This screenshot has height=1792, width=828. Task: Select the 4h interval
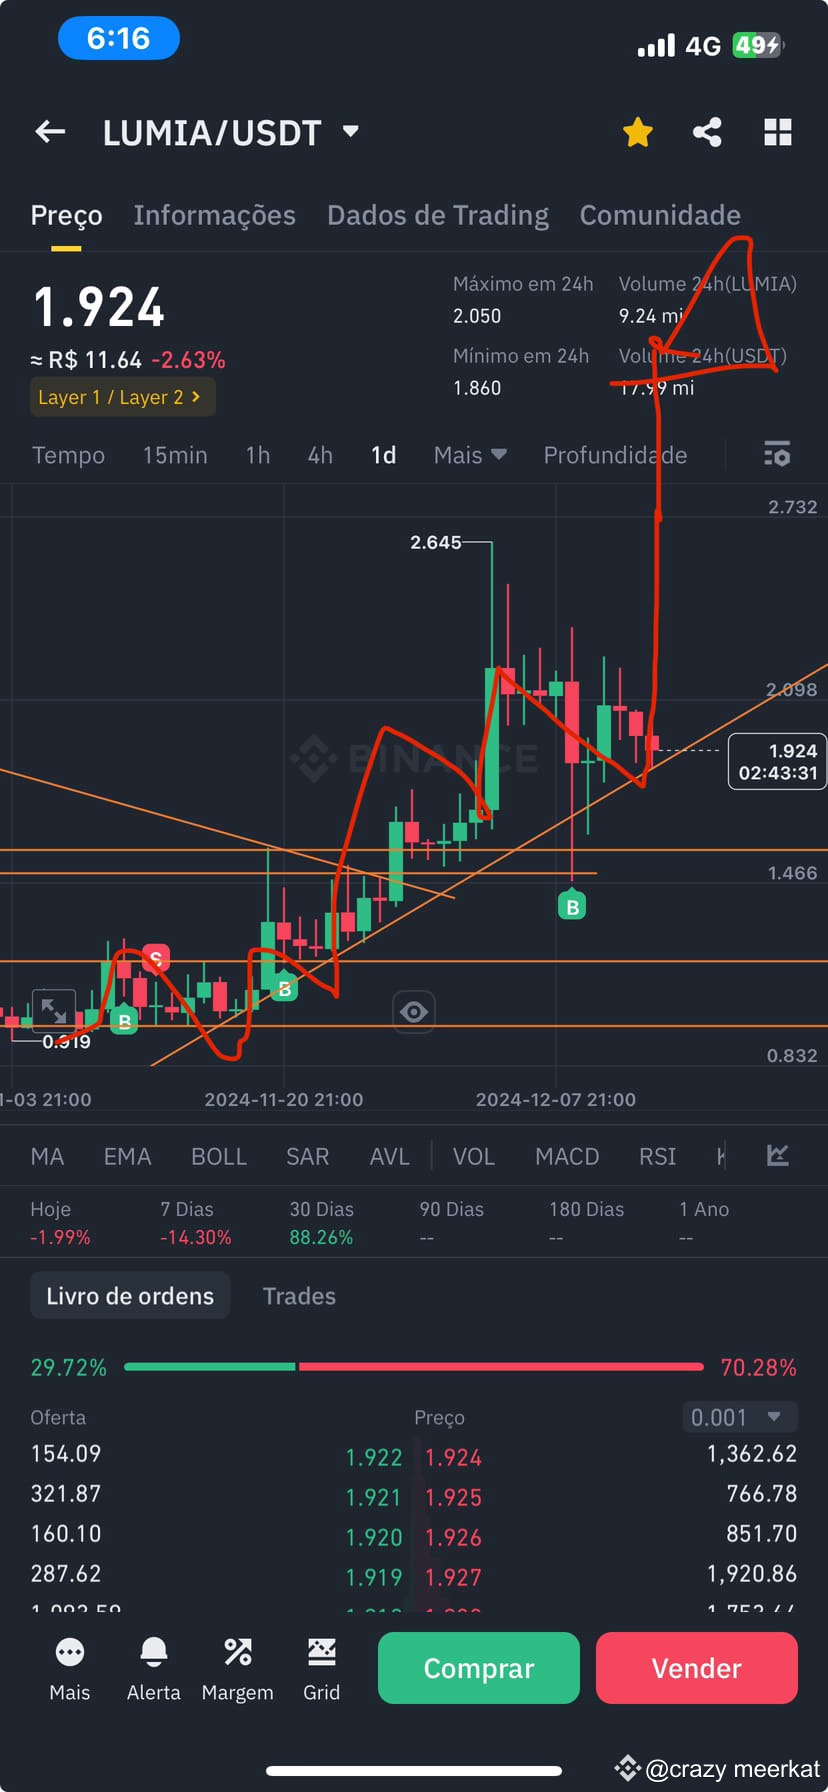click(x=320, y=455)
